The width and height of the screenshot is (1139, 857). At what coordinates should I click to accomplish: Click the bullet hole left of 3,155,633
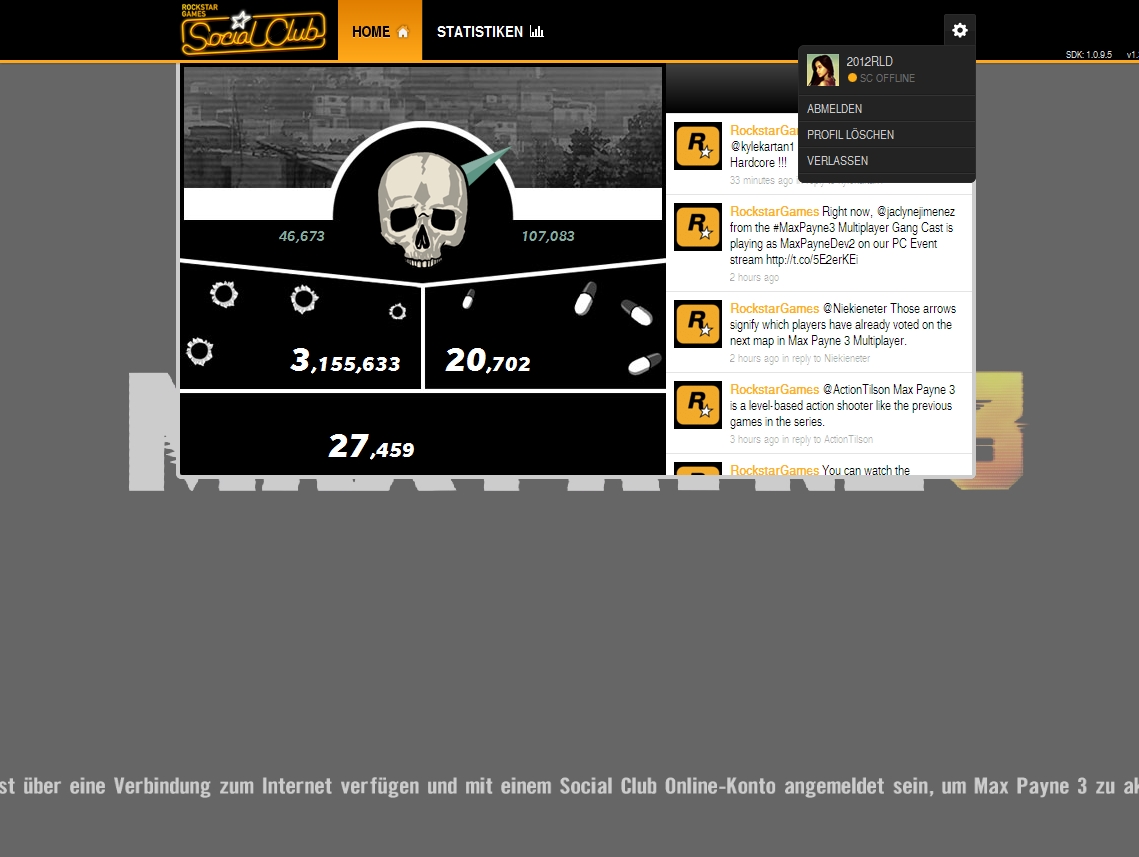coord(200,352)
